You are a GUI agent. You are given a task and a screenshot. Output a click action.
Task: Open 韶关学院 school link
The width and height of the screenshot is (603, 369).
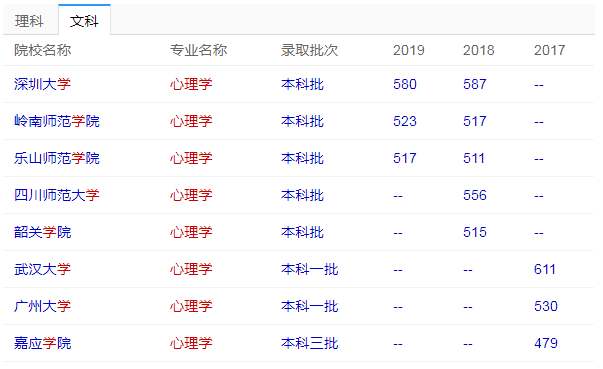tap(43, 232)
